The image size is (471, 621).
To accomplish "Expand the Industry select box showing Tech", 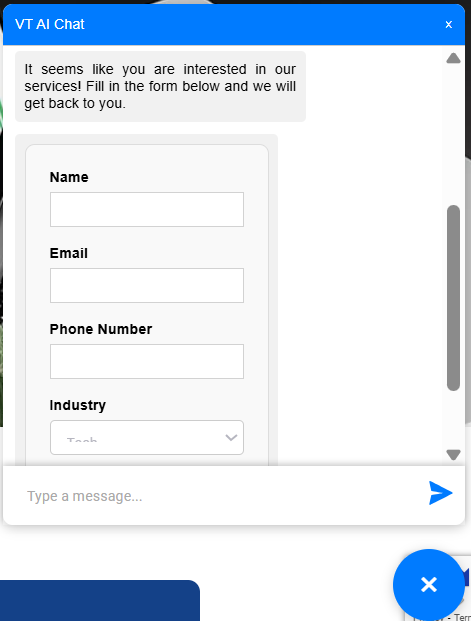I will pos(147,437).
